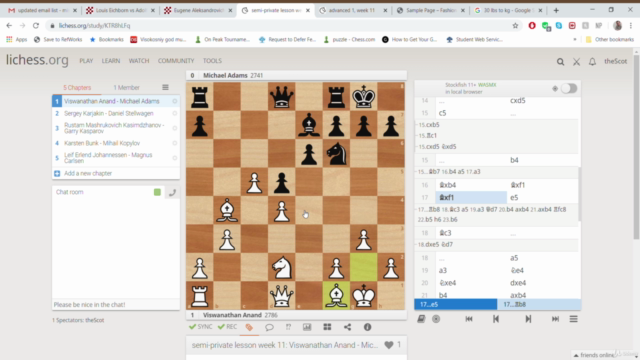Select chapter Karsten Bunk - Mihail Kopylov
Viewport: 640px width, 360px height.
pyautogui.click(x=102, y=143)
